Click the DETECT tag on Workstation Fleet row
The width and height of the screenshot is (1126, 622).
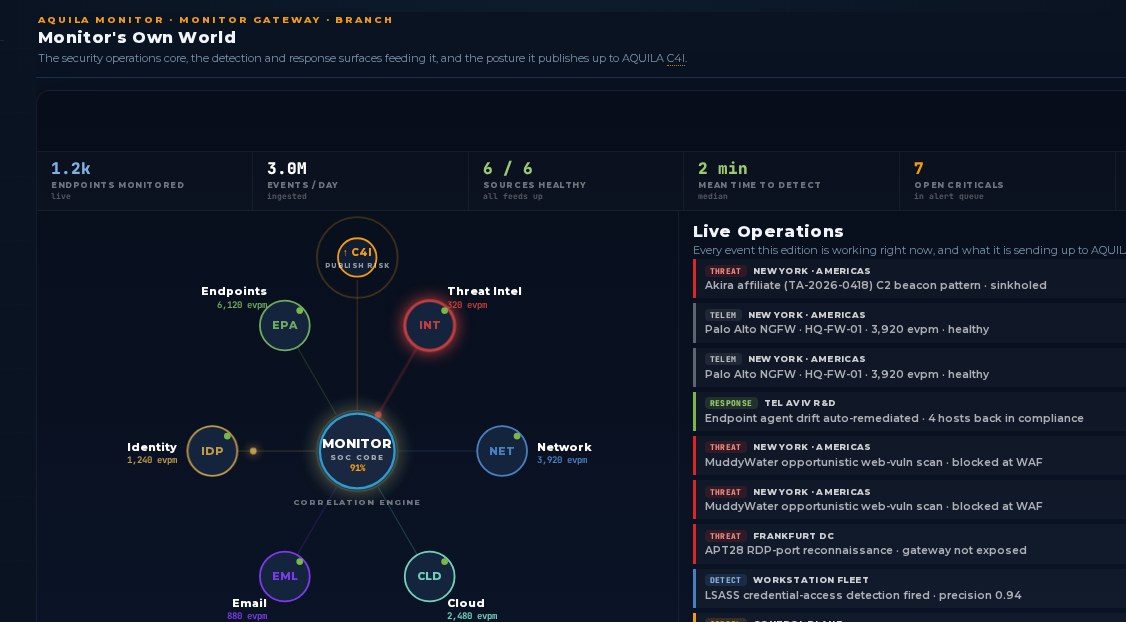point(725,580)
